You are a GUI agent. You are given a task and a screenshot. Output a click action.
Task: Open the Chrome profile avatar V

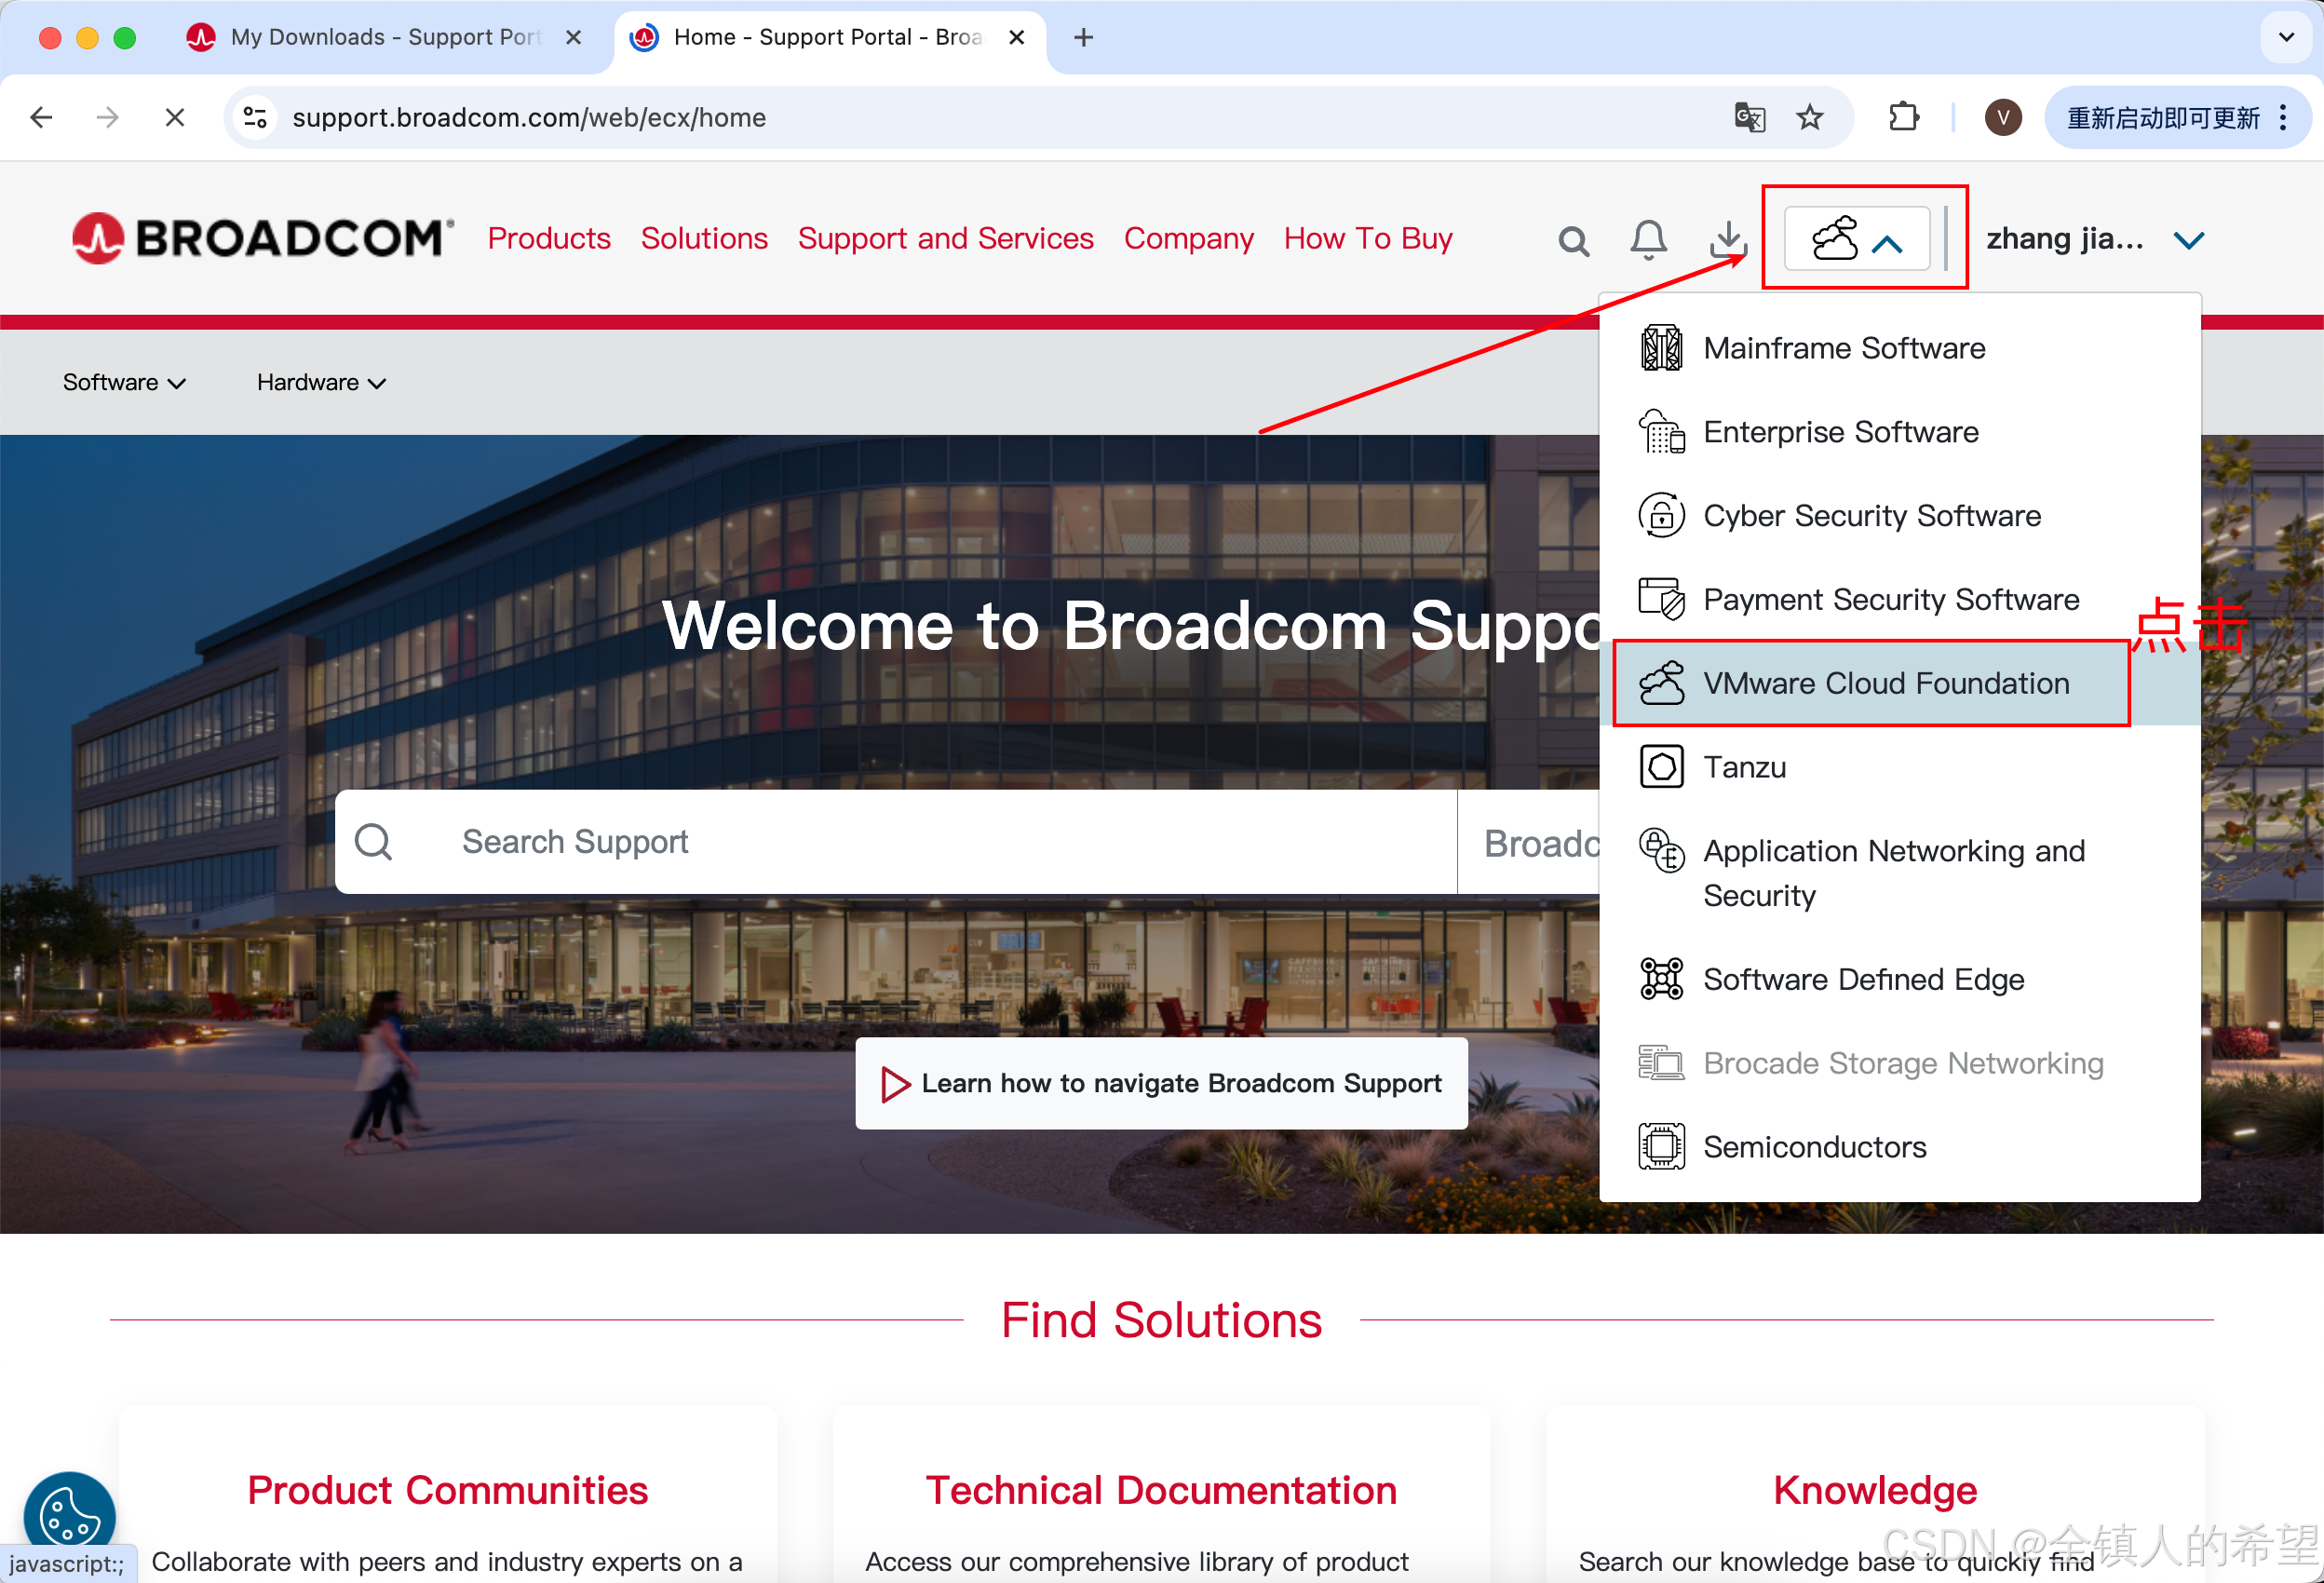tap(2003, 118)
